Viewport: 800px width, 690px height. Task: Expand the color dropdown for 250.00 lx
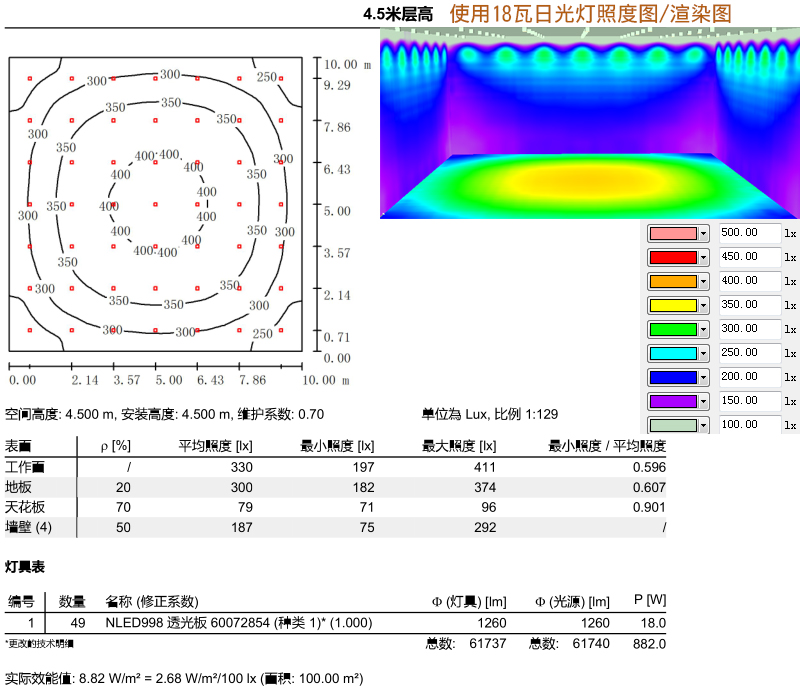click(704, 354)
